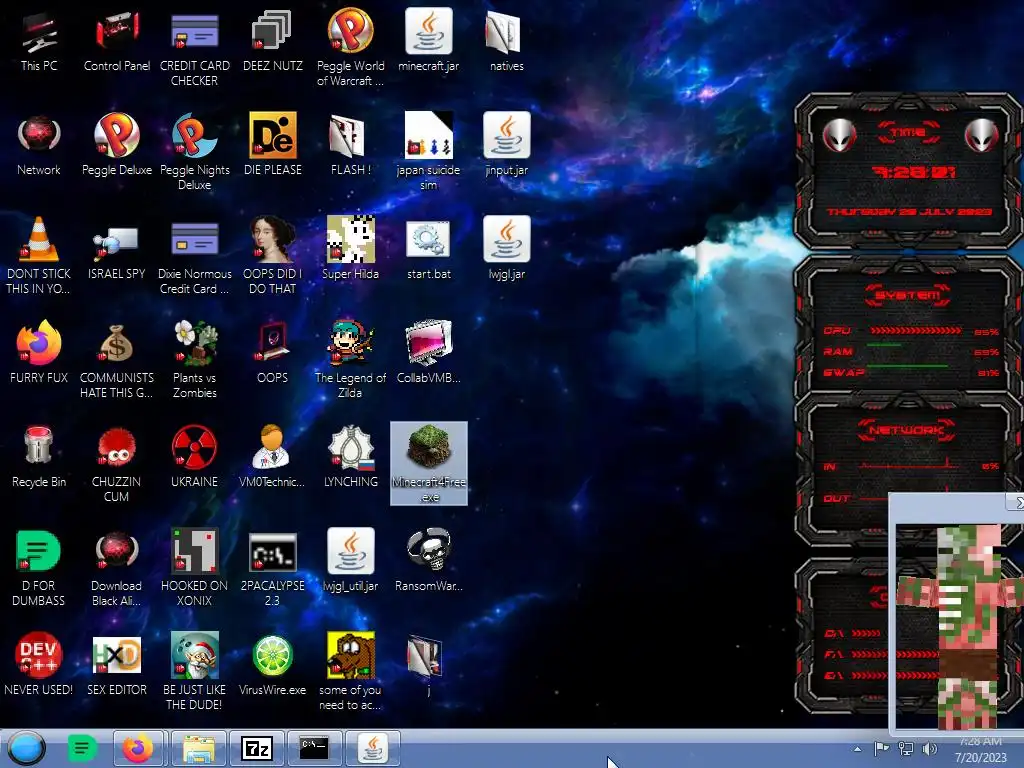This screenshot has width=1024, height=768.
Task: Select the CREDIT CARD CHECKER icon
Action: coord(195,33)
